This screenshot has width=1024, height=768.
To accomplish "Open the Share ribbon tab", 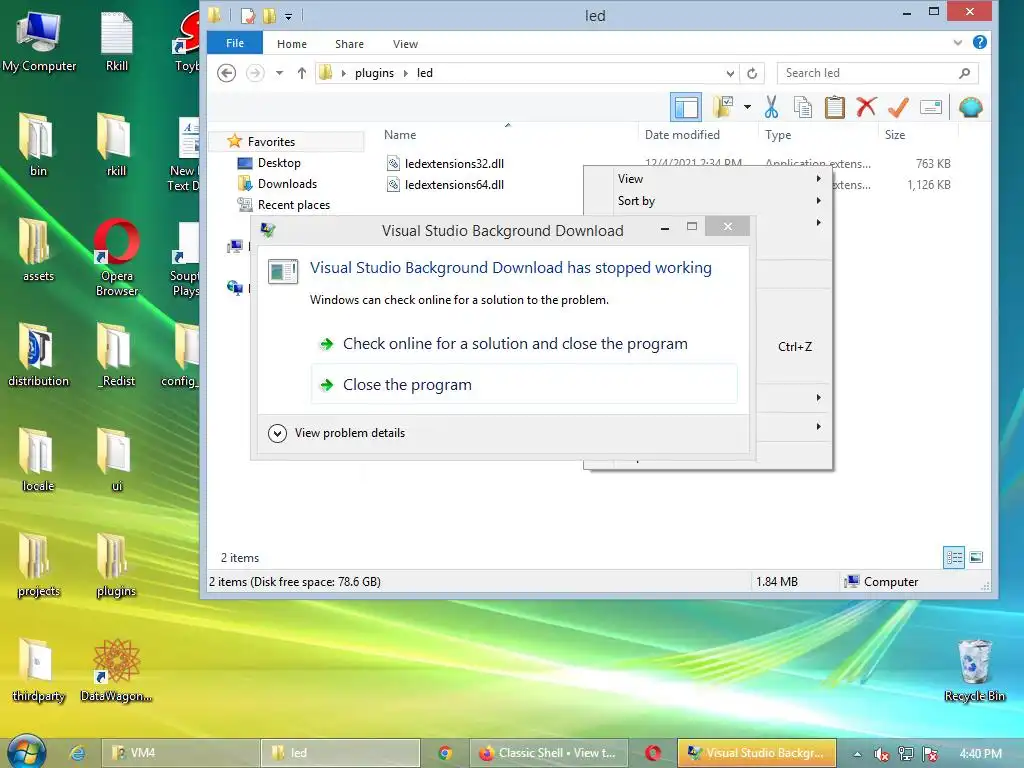I will pos(349,44).
